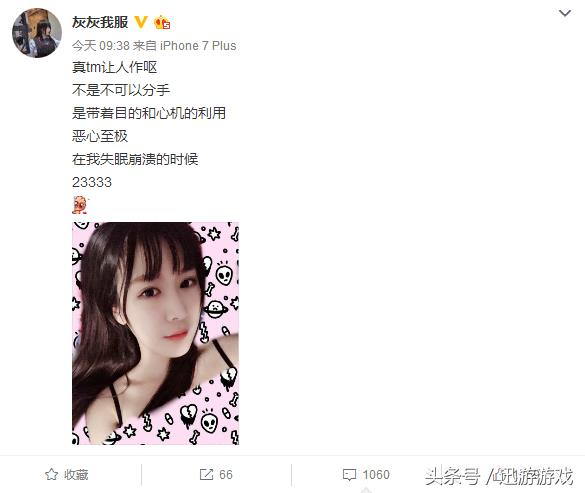
Task: Click the star favorite icon
Action: coord(51,474)
